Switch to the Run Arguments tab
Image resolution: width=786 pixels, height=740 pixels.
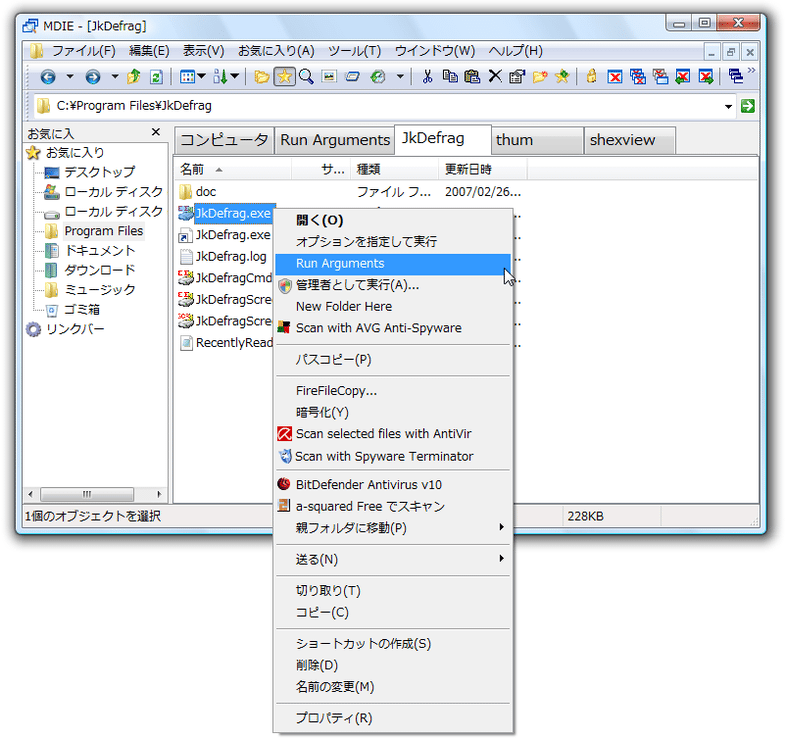pyautogui.click(x=335, y=140)
